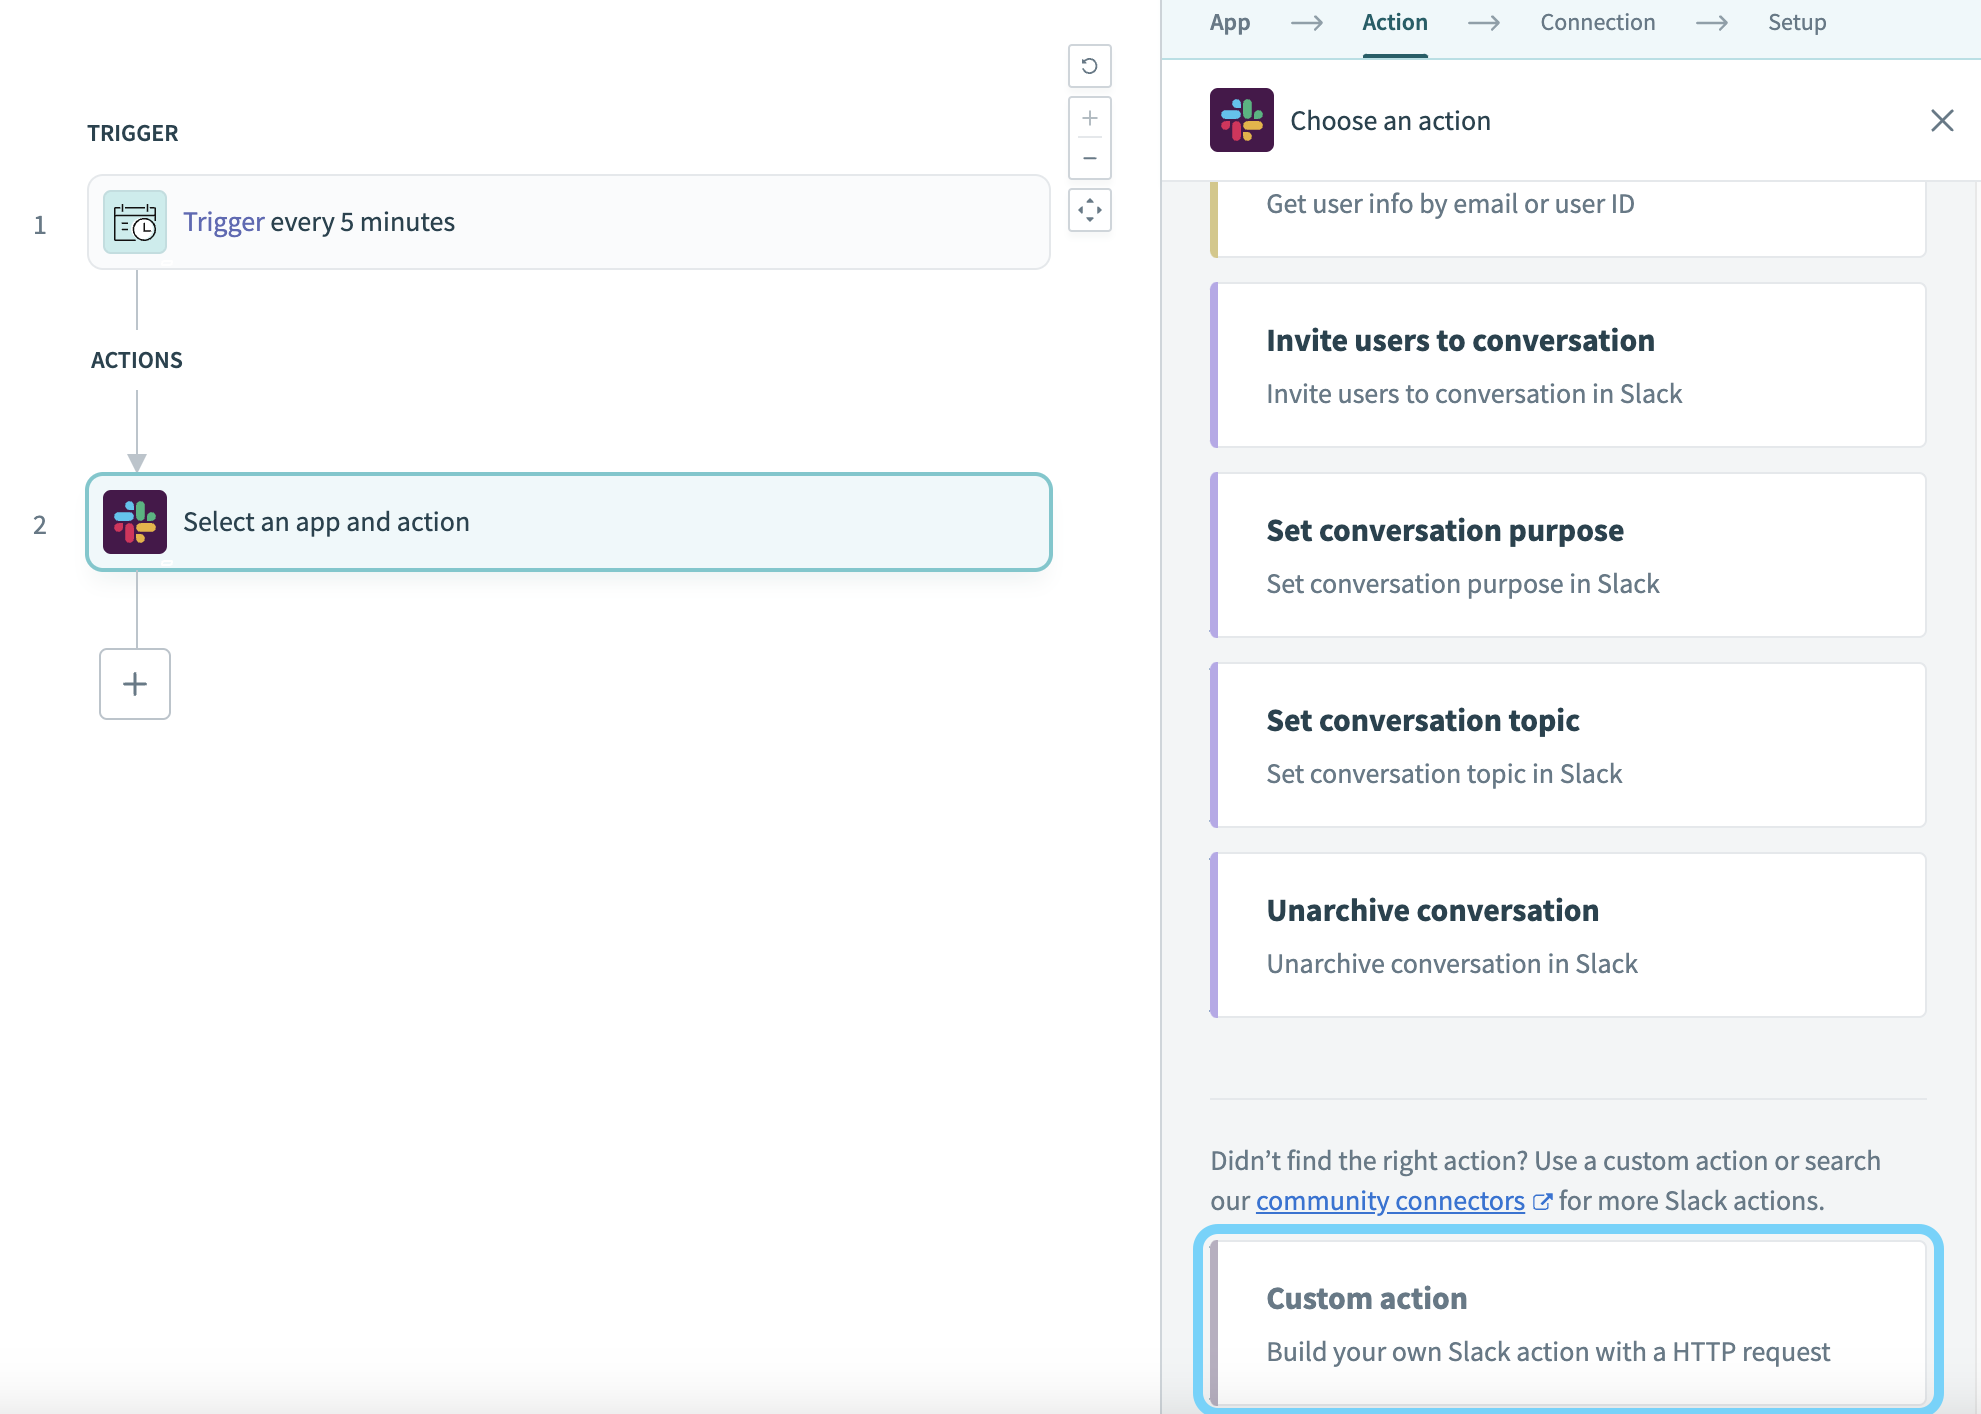Image resolution: width=1981 pixels, height=1414 pixels.
Task: Select Set conversation purpose
Action: (1566, 555)
